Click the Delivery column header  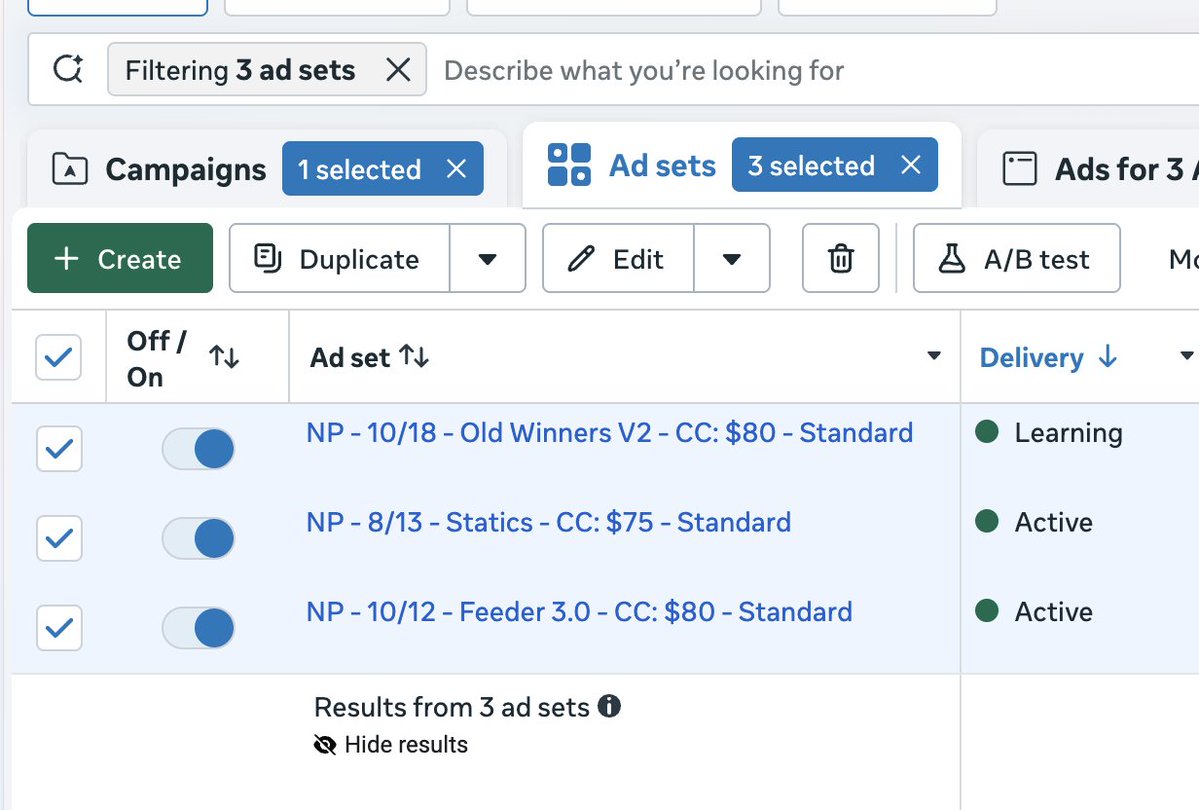(1032, 357)
